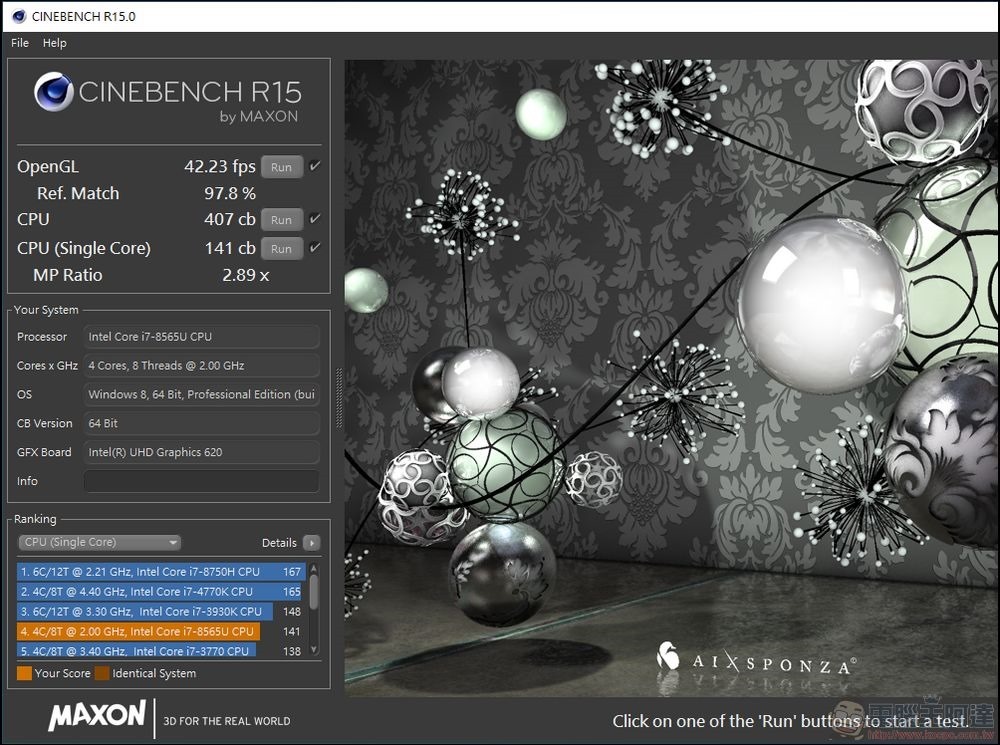Toggle the OpenGL test checkbox

tap(314, 166)
